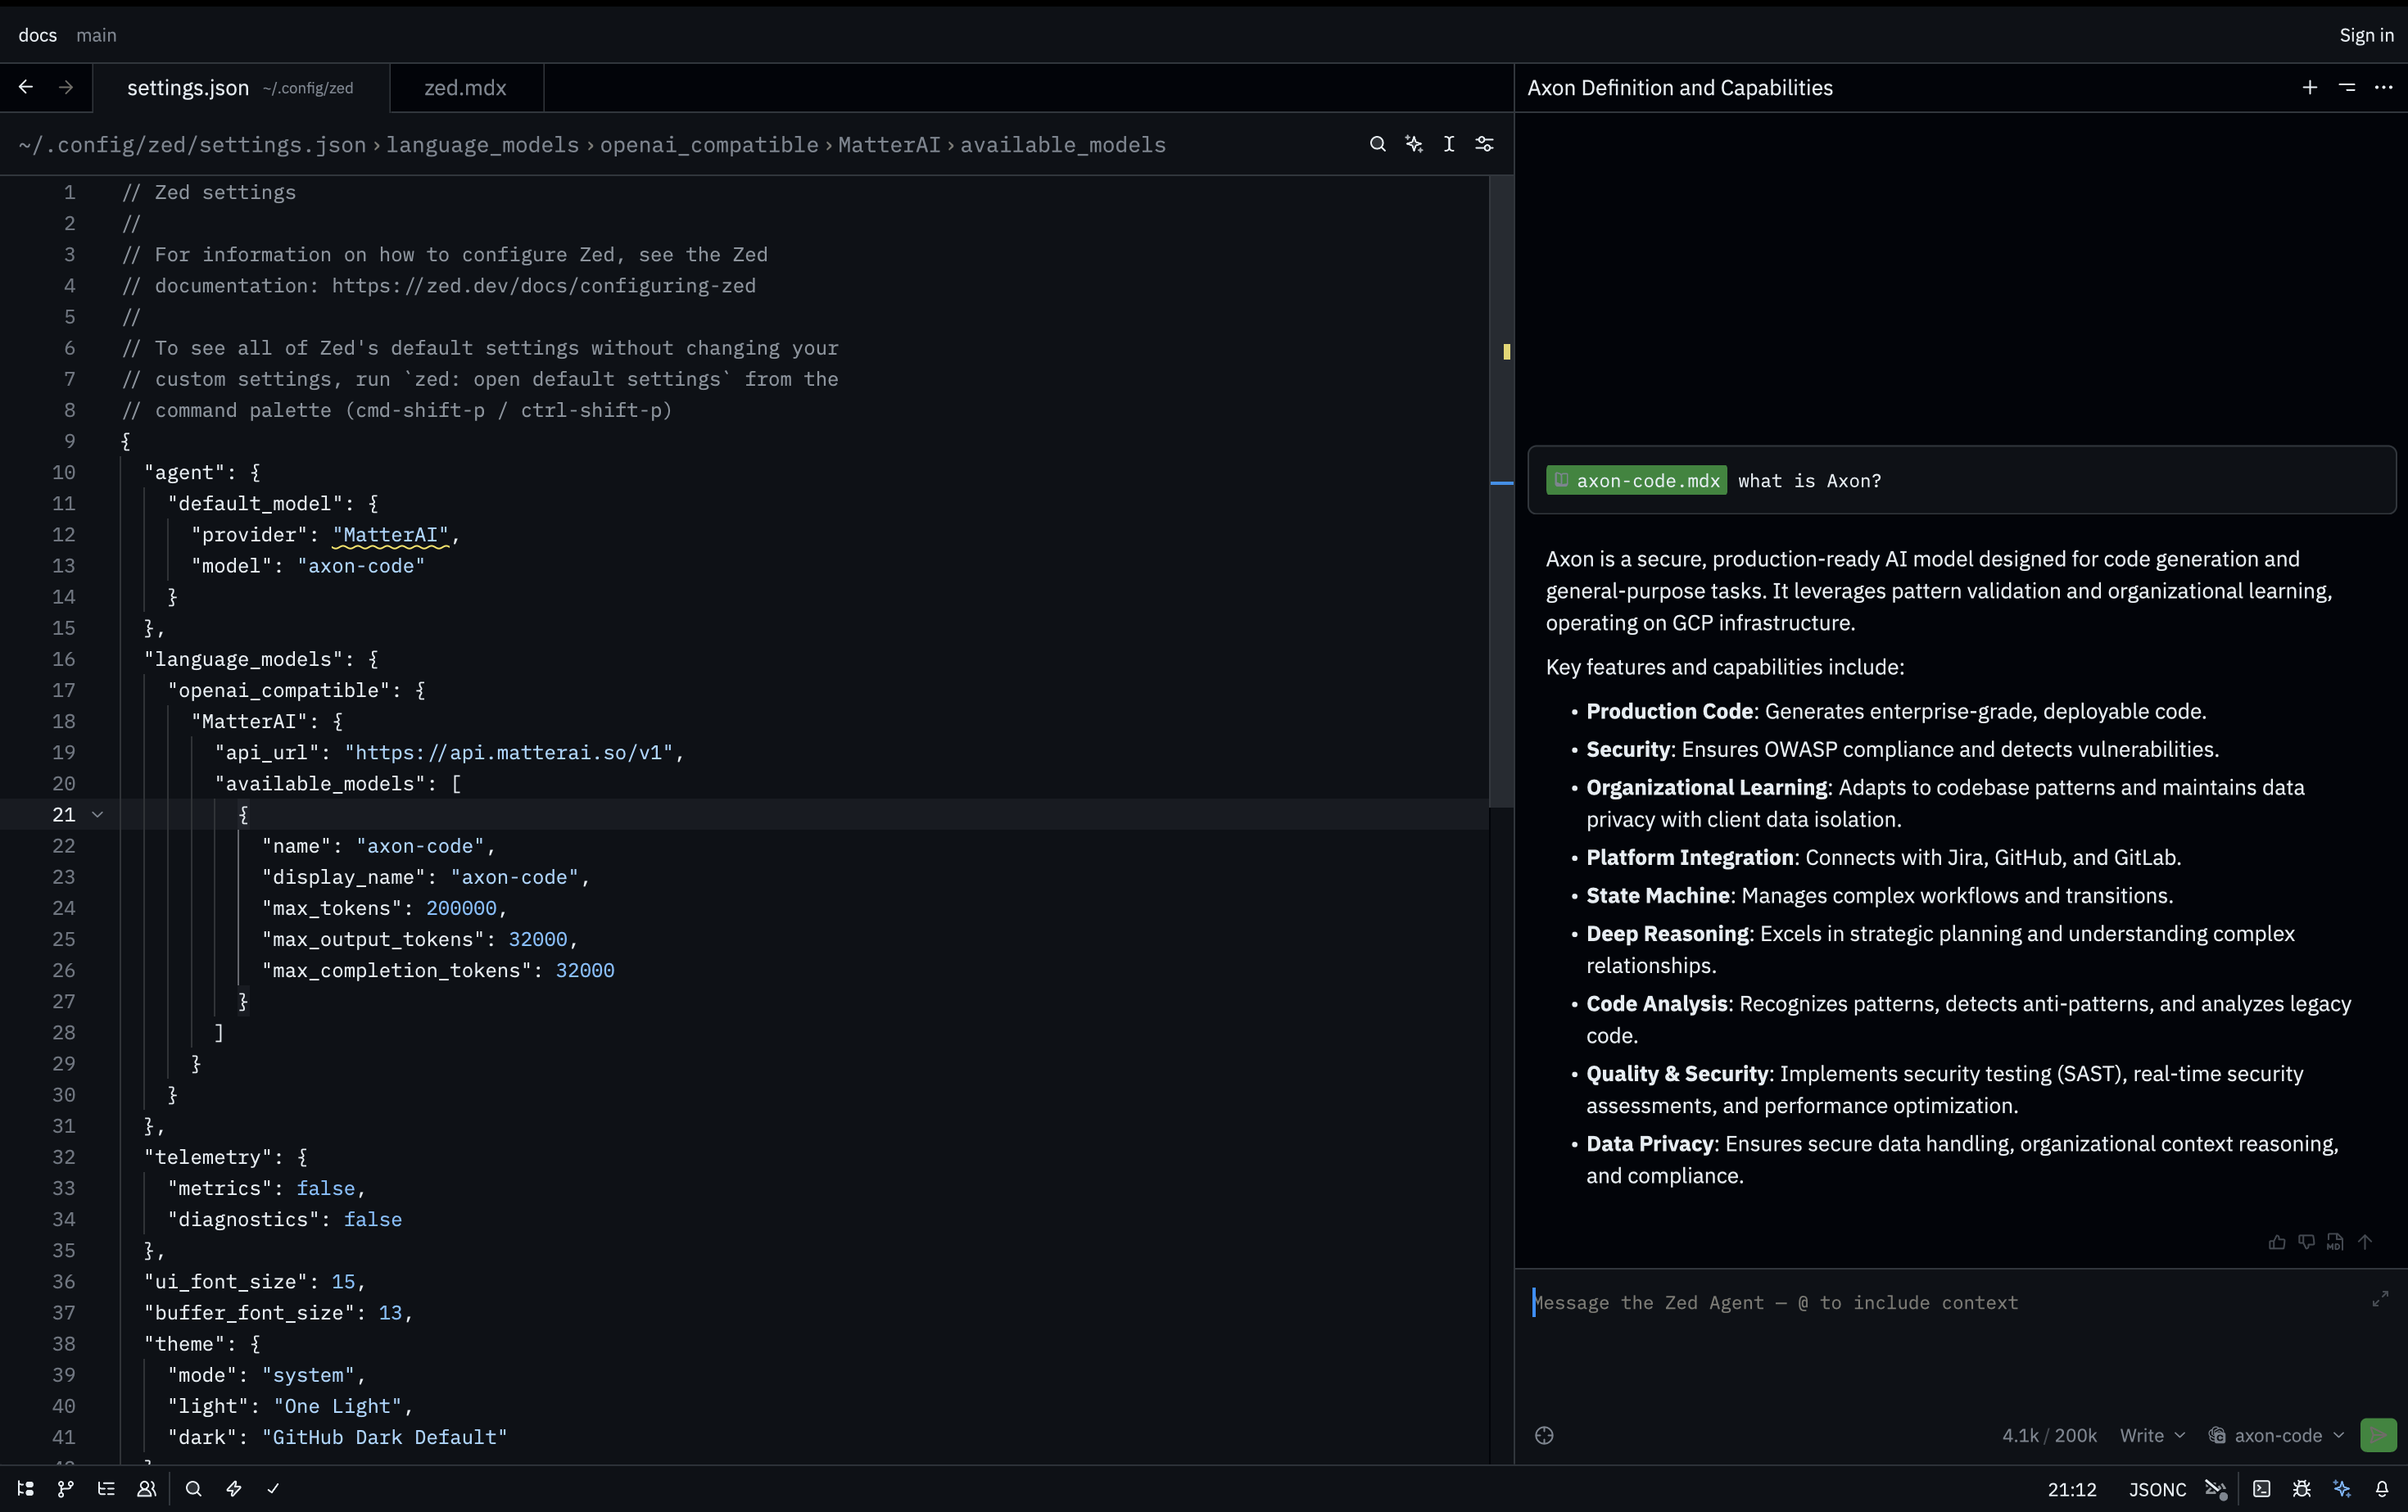Open the outline panel icon
Image resolution: width=2408 pixels, height=1512 pixels.
point(106,1489)
